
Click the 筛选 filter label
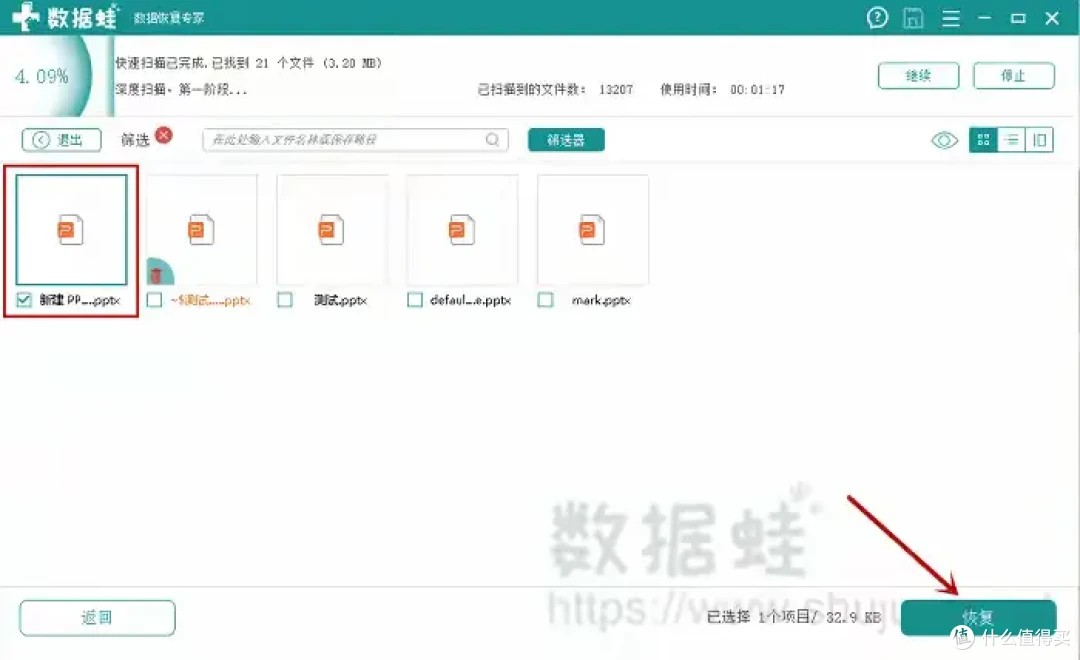pyautogui.click(x=135, y=140)
